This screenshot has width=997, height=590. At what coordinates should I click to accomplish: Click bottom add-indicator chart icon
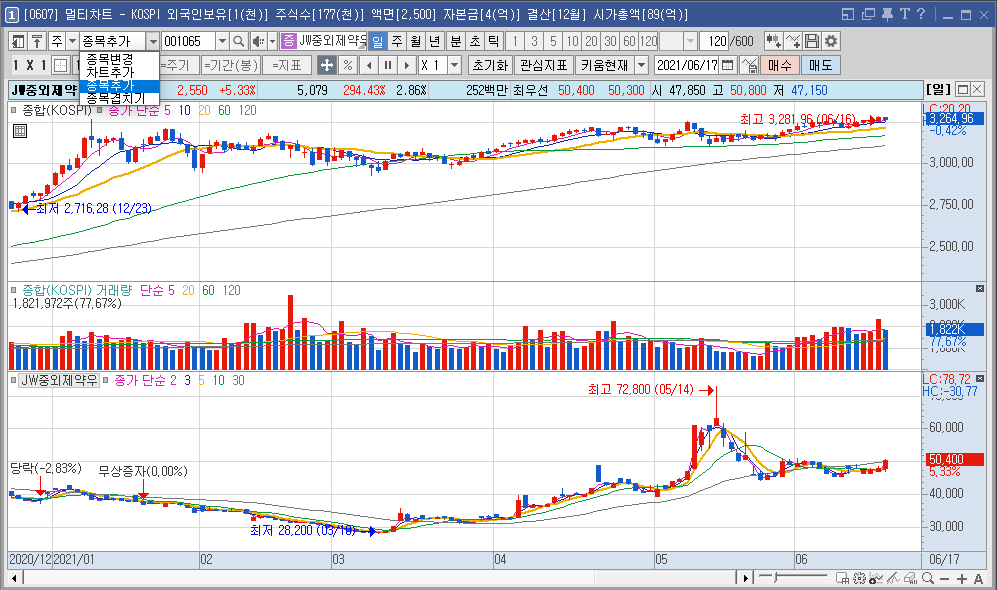[876, 578]
